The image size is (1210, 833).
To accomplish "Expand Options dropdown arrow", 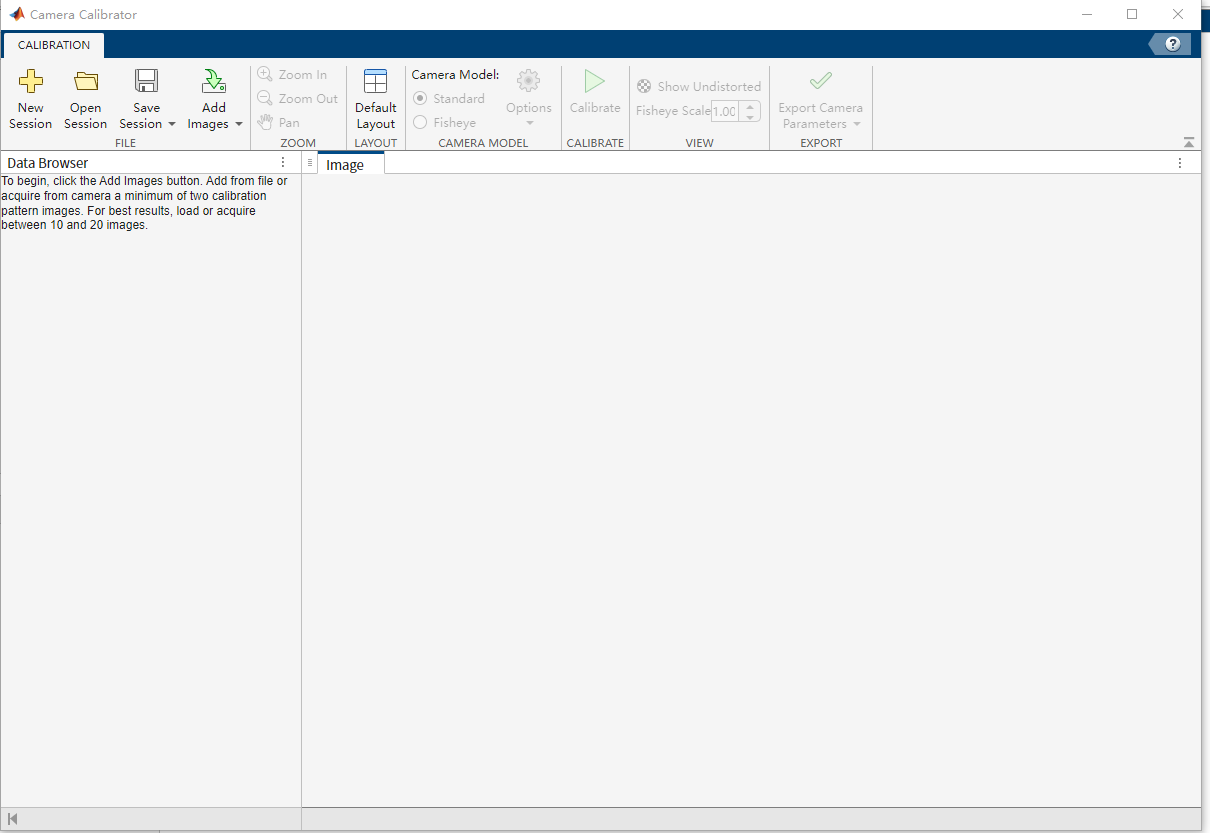I will point(529,124).
